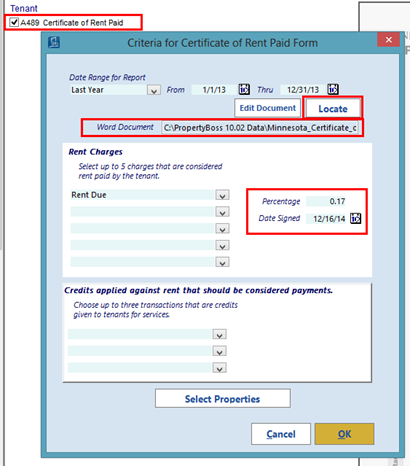410x466 pixels.
Task: Open the Thru date calendar picker
Action: click(x=333, y=89)
